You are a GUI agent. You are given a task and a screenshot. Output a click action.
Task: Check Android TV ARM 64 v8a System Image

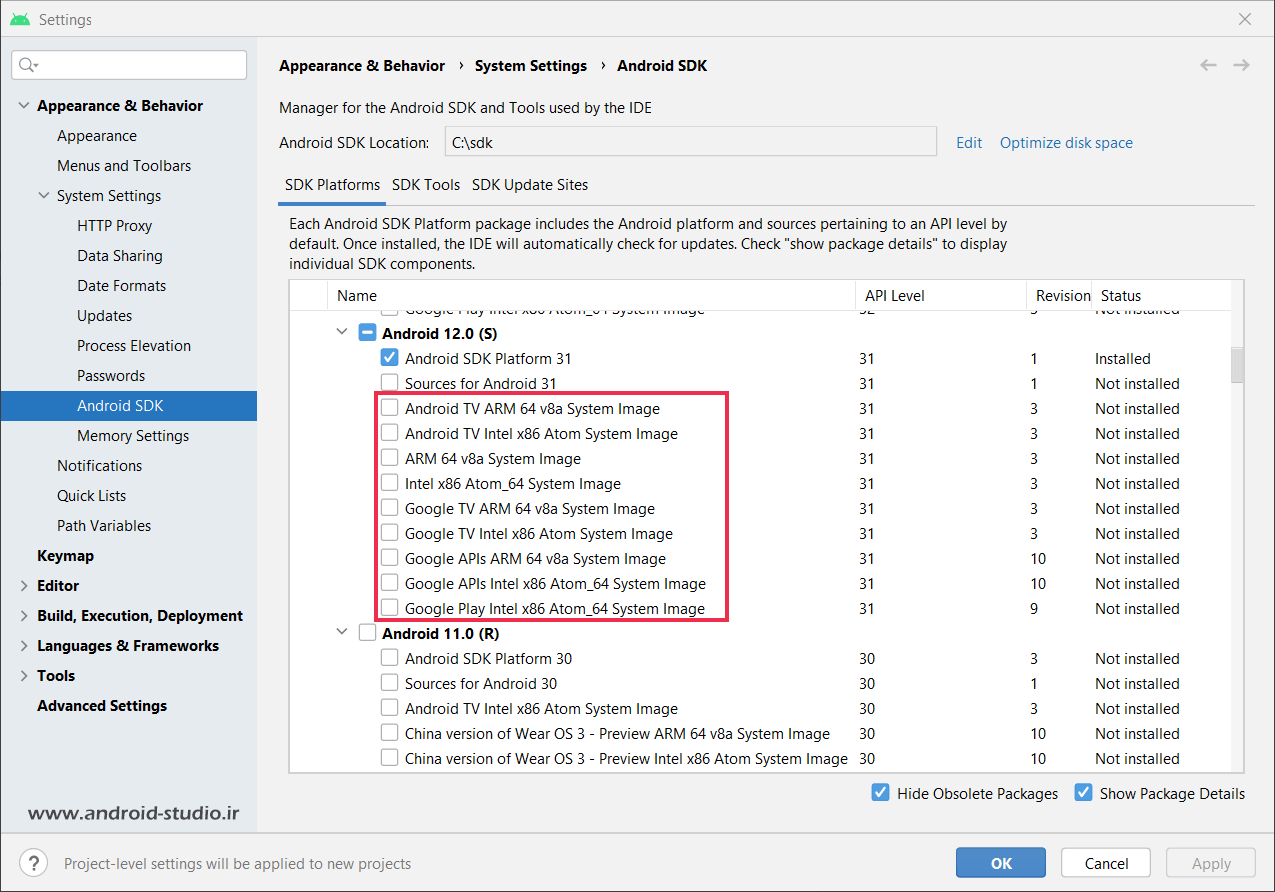(x=389, y=408)
